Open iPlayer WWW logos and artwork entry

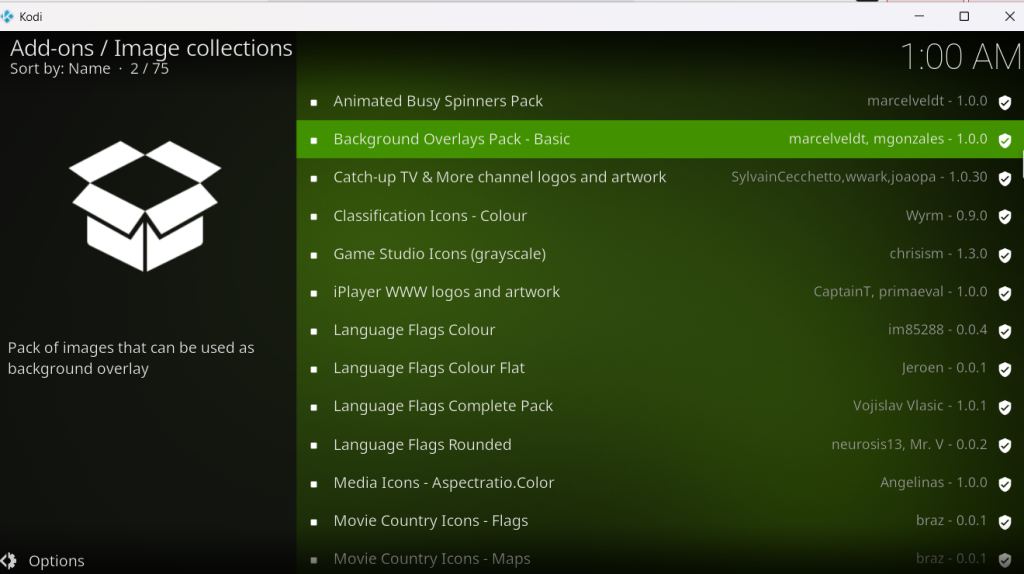coord(660,292)
